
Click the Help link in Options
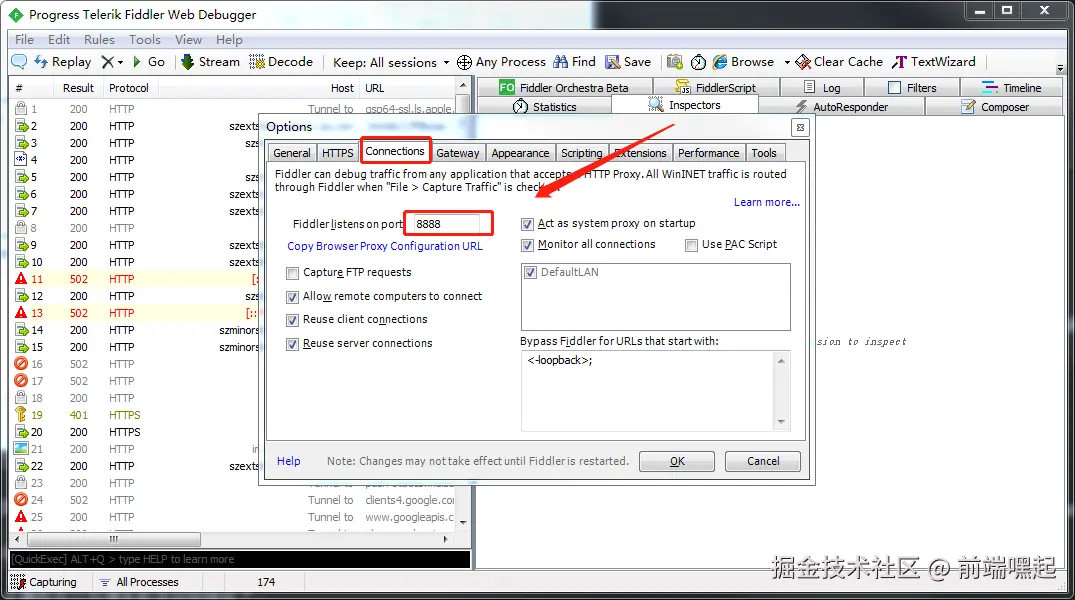click(289, 461)
